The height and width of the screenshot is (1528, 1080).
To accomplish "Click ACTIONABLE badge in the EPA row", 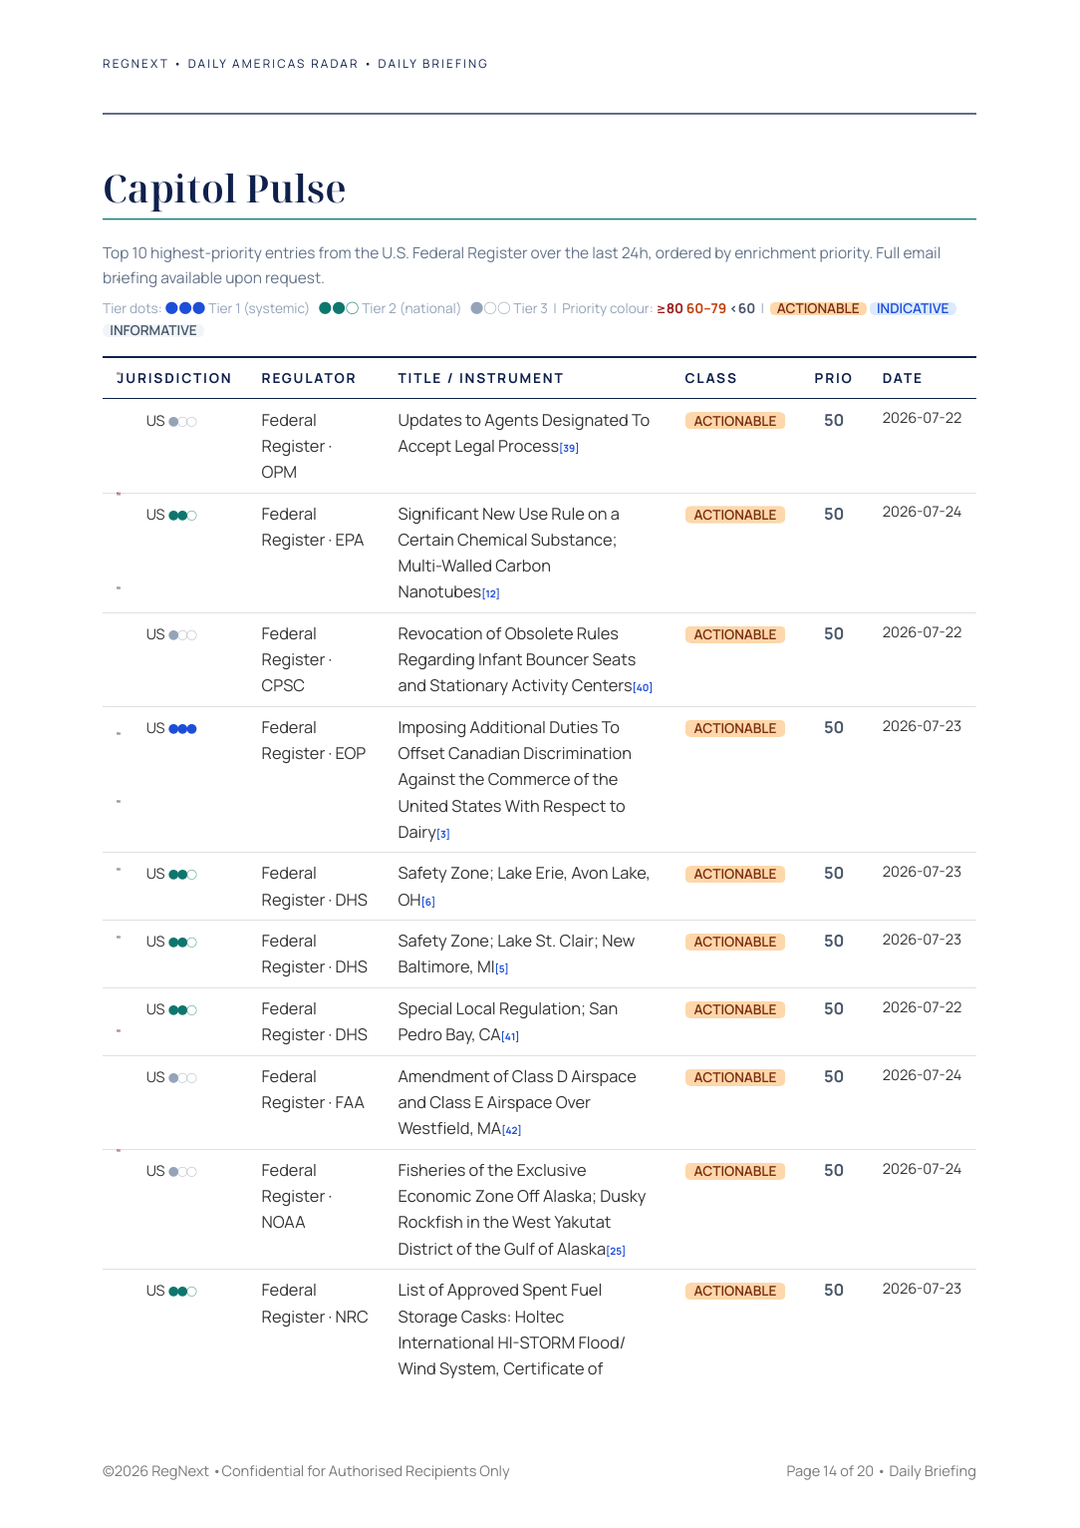I will point(735,515).
